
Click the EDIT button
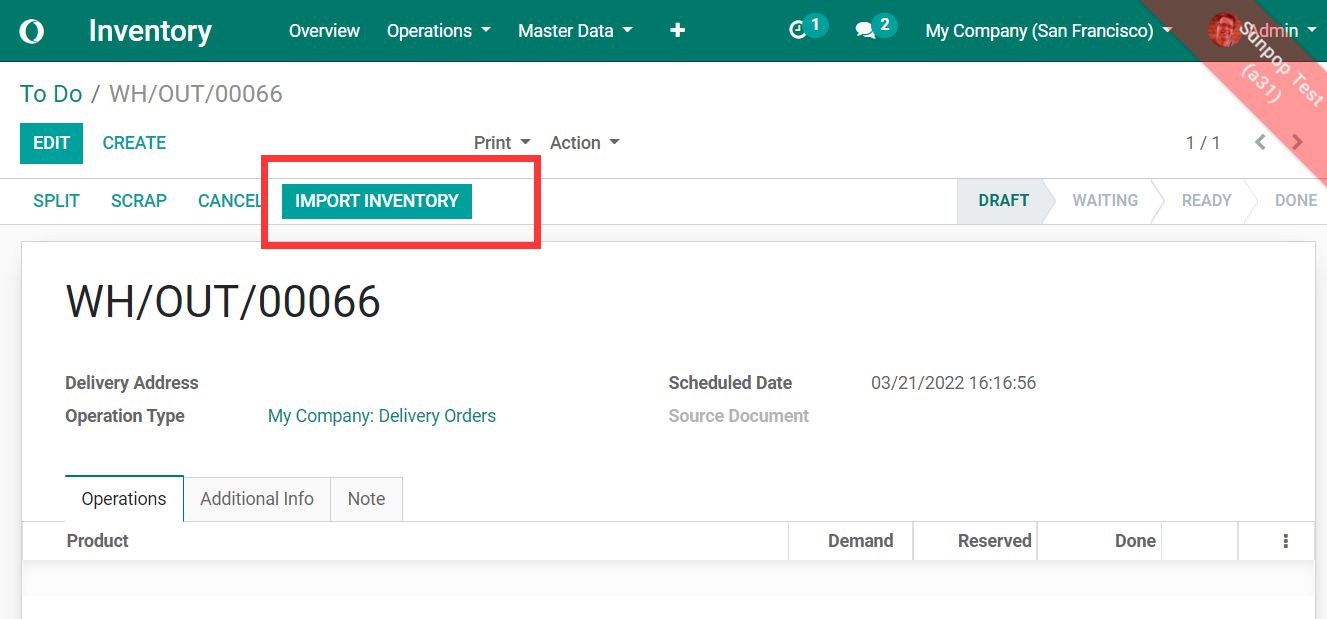click(51, 143)
